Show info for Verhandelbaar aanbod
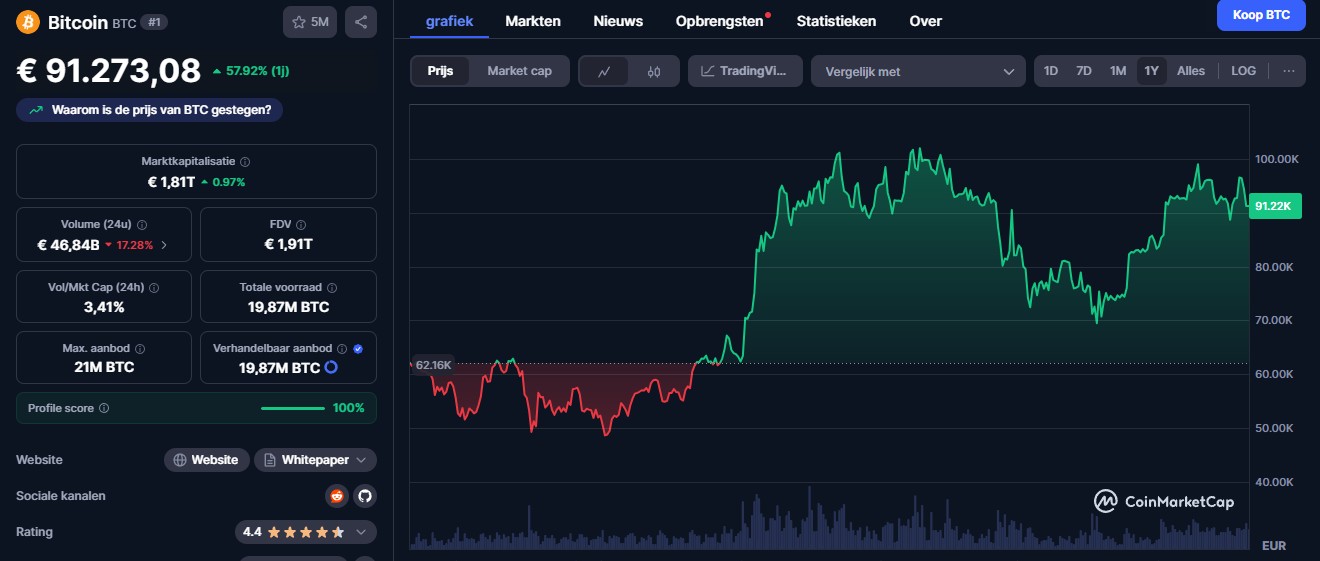 pos(342,349)
